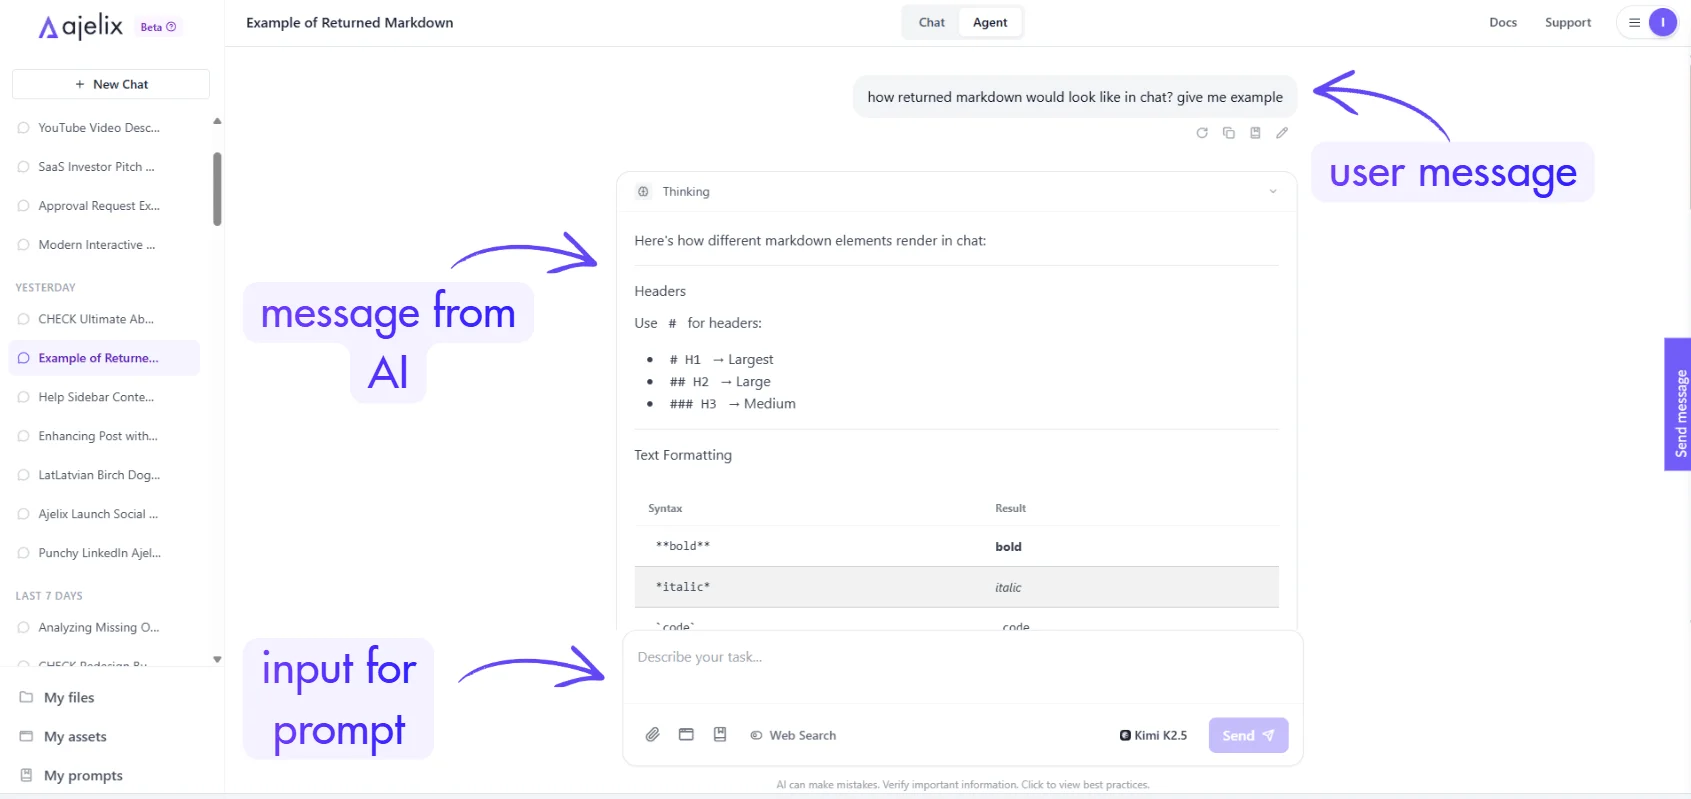Viewport: 1691px width, 799px height.
Task: Save user message as prompt icon
Action: [x=1255, y=133]
